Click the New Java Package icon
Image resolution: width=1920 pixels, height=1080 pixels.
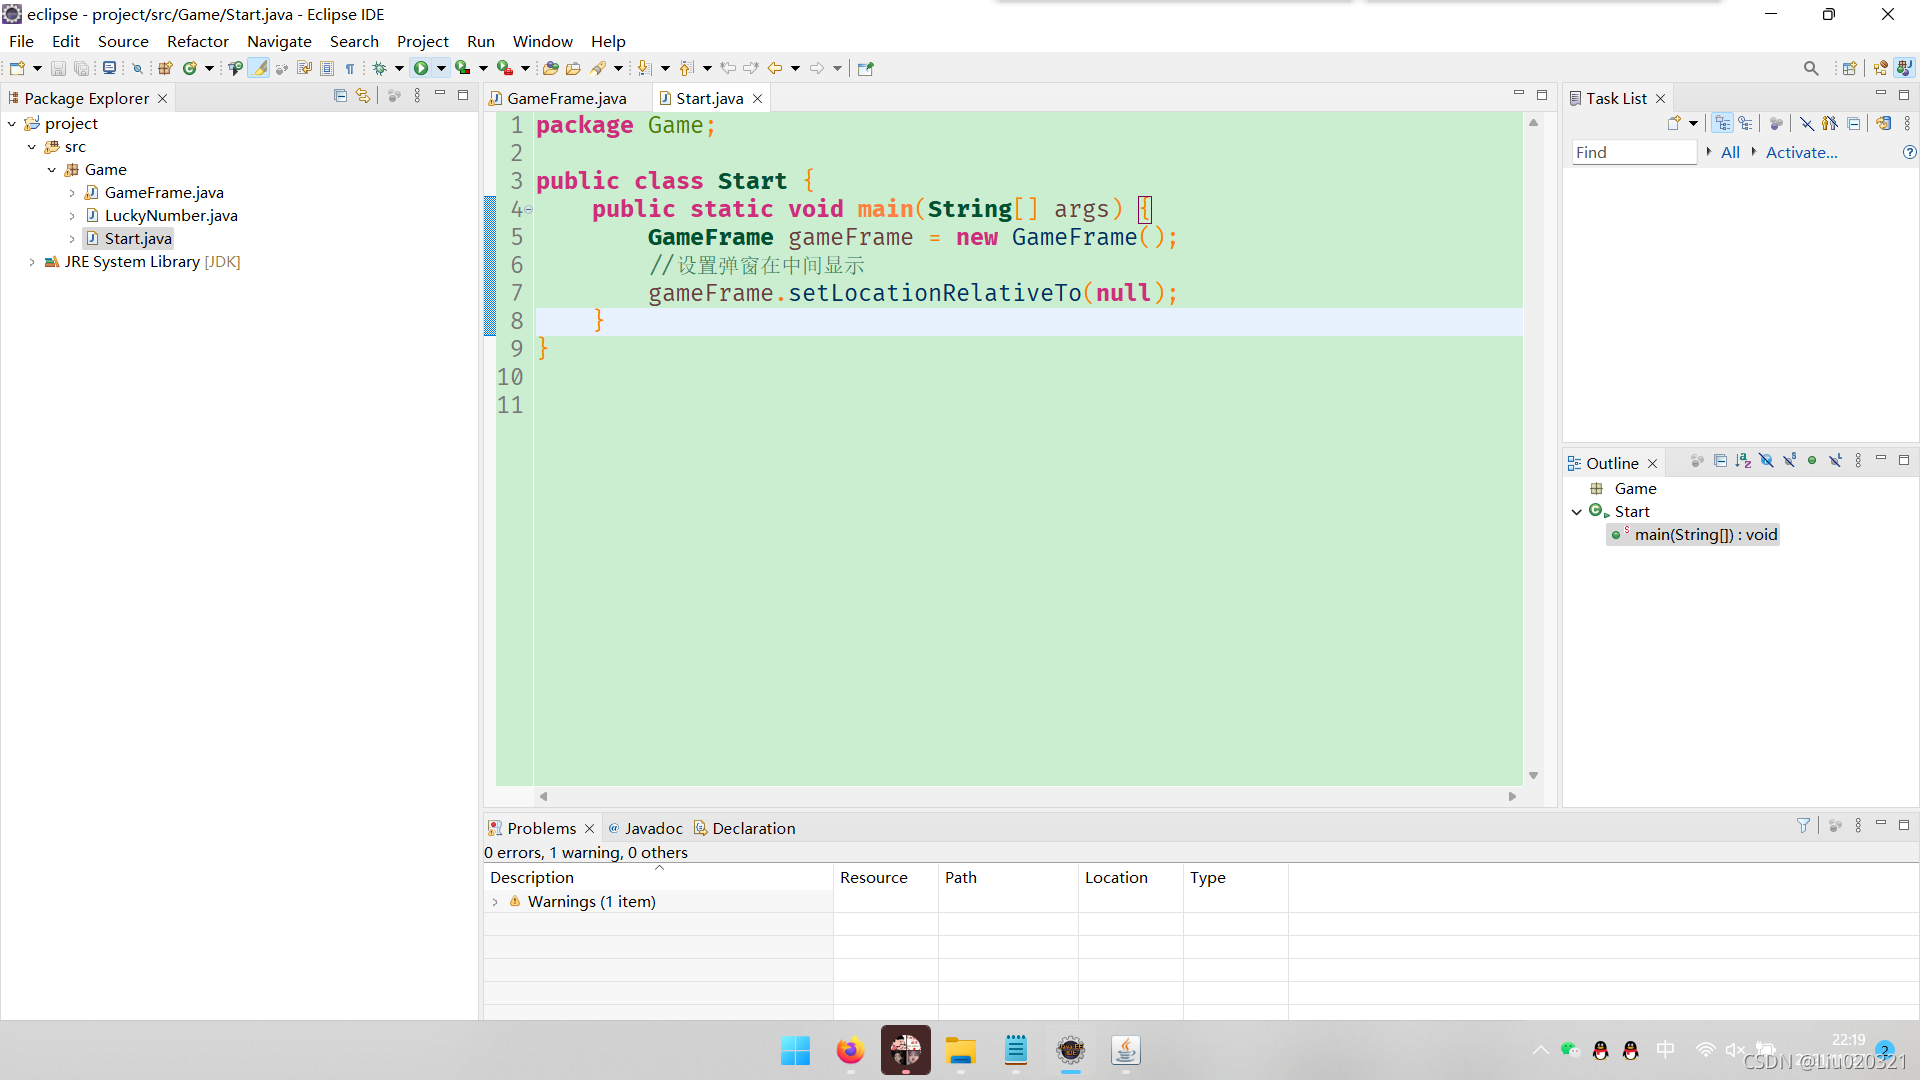[x=165, y=68]
